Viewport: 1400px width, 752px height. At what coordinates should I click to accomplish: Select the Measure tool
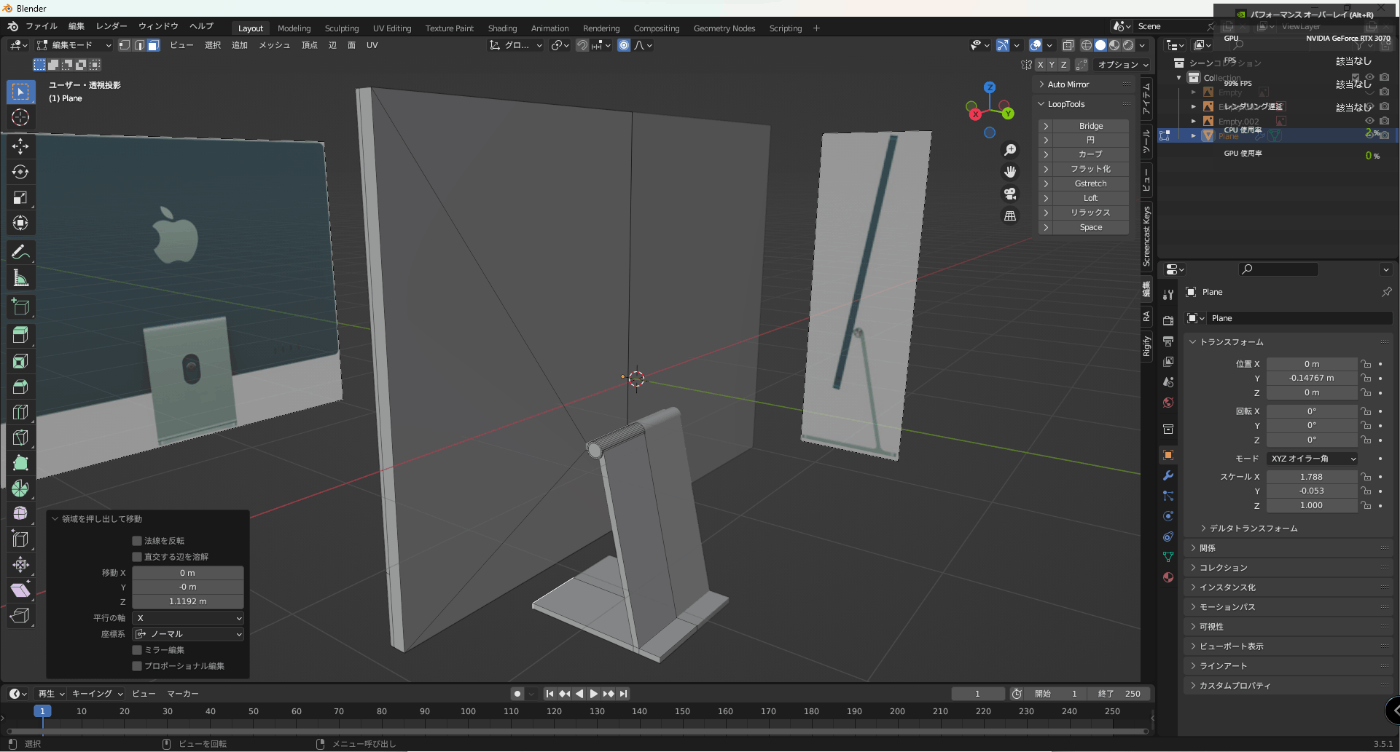(x=20, y=277)
